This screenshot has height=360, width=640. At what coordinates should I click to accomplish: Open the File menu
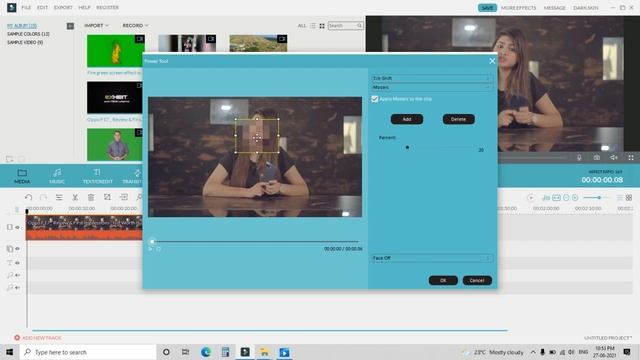[x=26, y=7]
